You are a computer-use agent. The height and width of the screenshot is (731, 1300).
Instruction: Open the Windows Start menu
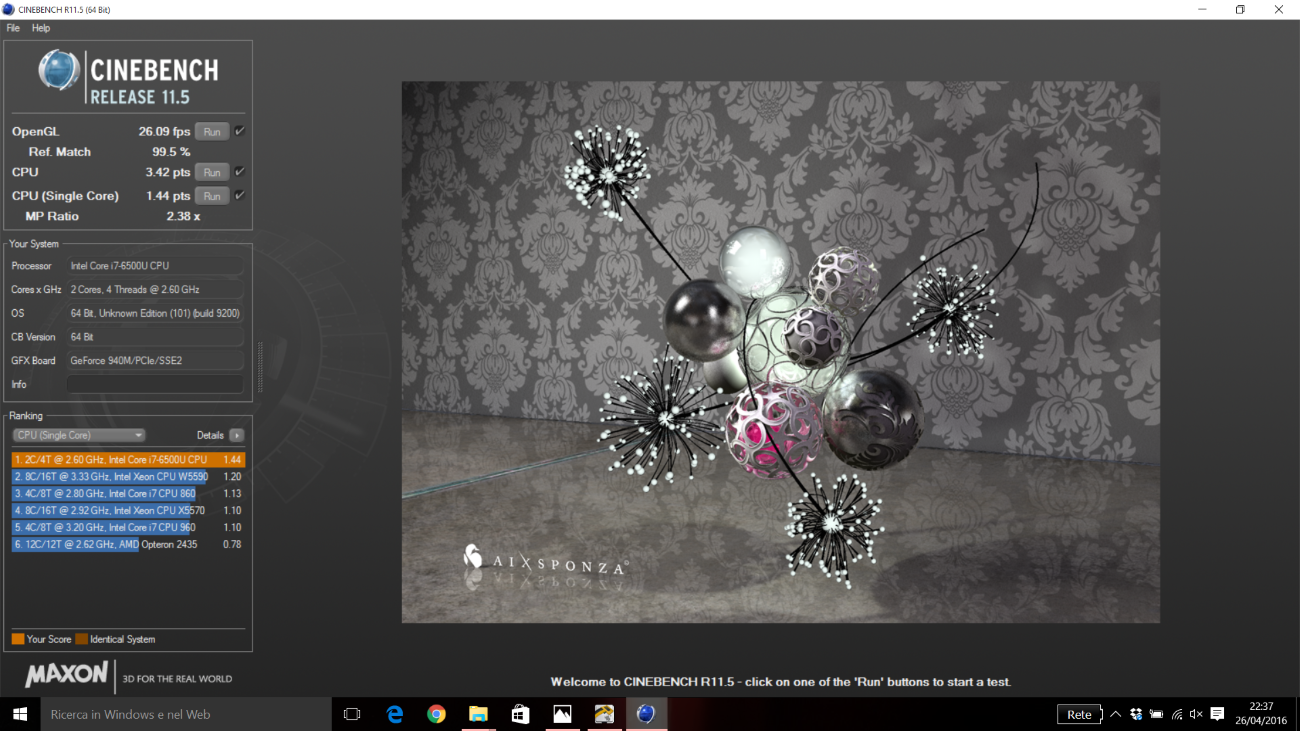(x=19, y=714)
